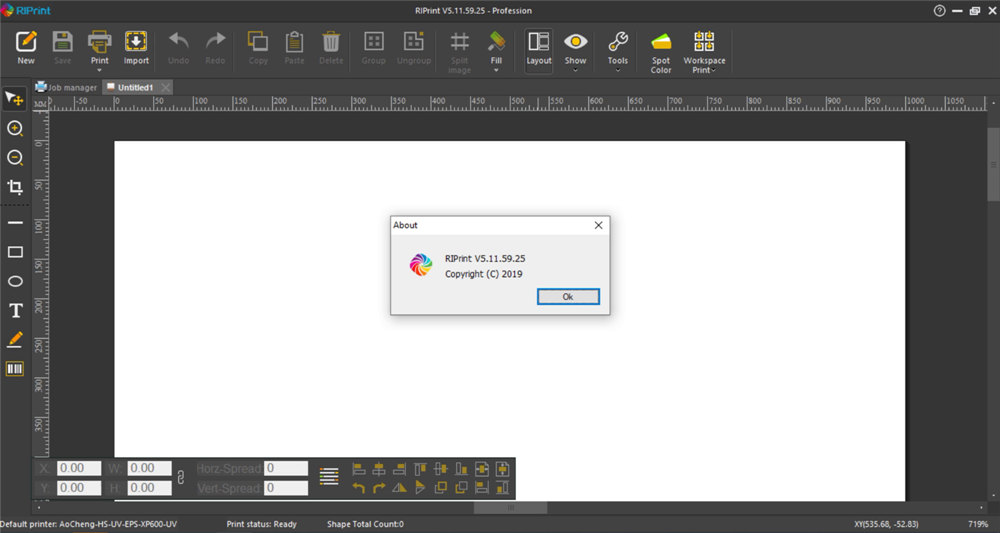The height and width of the screenshot is (533, 1000).
Task: Select the zoom in magnifier tool
Action: click(x=15, y=129)
